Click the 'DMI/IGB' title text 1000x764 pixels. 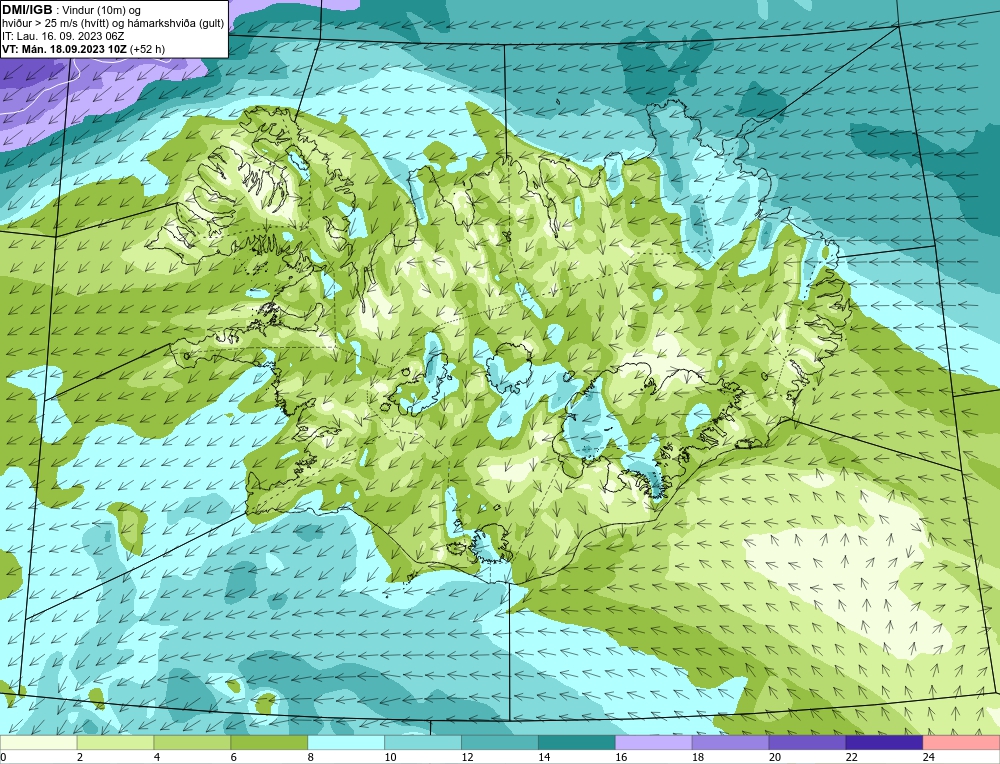click(x=27, y=10)
